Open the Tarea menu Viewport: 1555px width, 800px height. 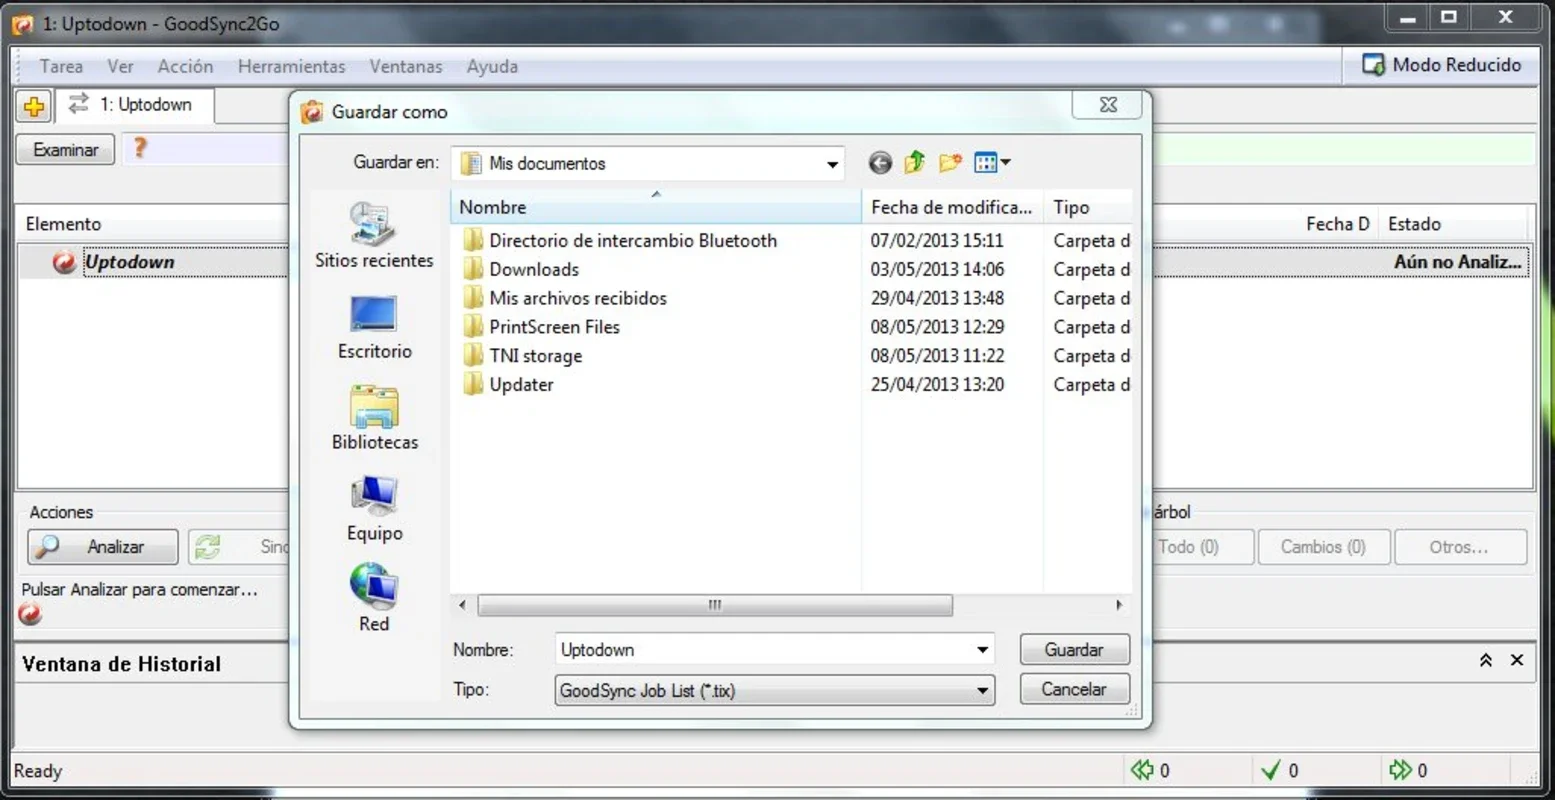61,66
